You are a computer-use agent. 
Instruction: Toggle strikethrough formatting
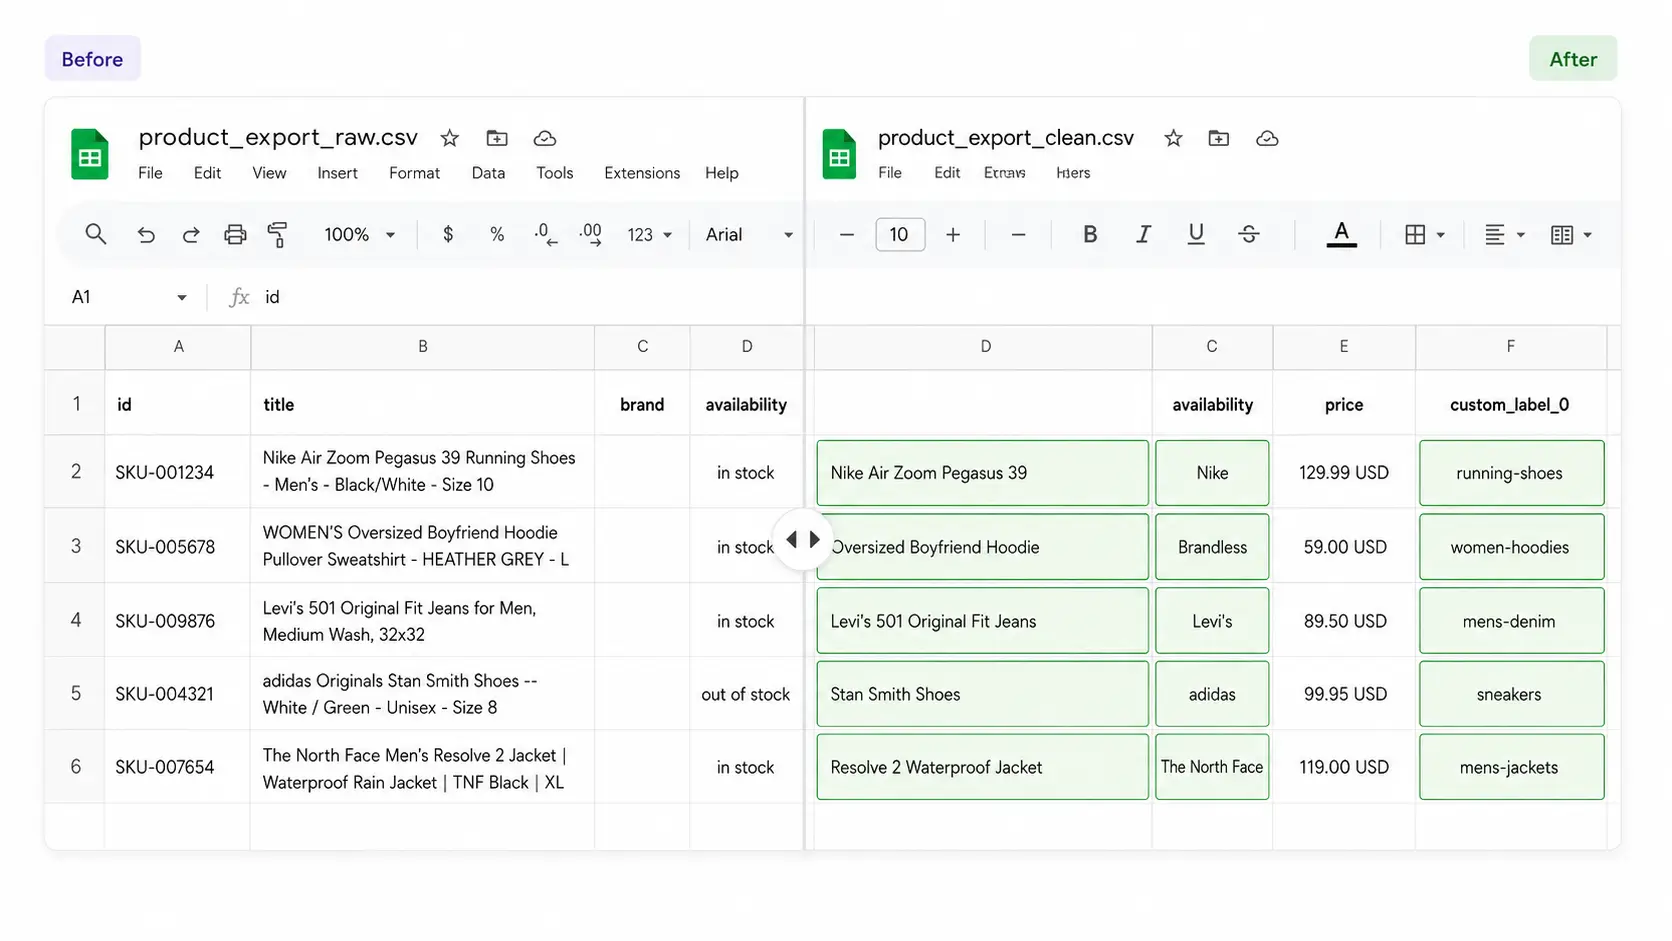(1249, 234)
